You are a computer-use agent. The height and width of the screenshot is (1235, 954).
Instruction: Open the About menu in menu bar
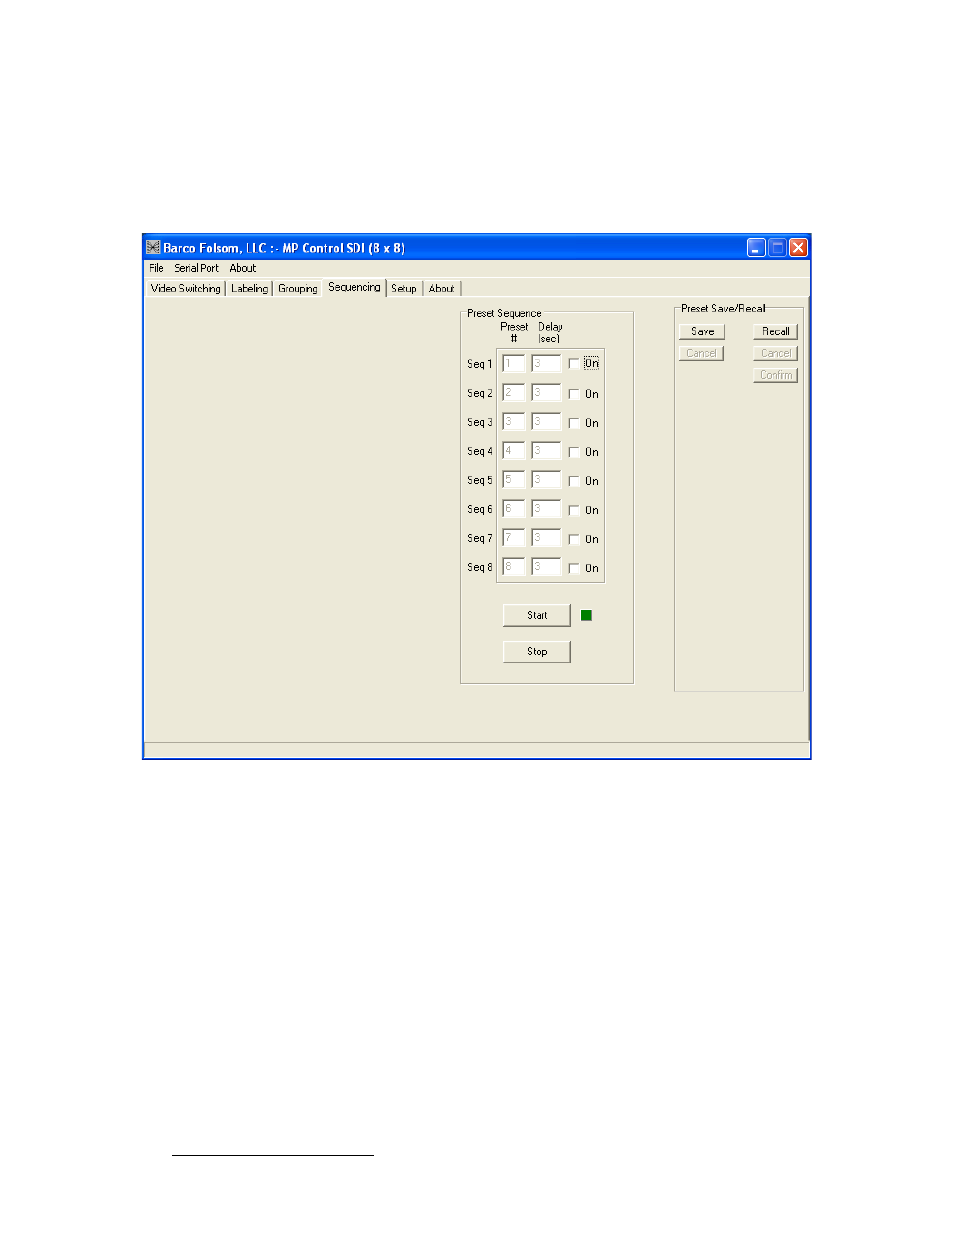[x=243, y=268]
